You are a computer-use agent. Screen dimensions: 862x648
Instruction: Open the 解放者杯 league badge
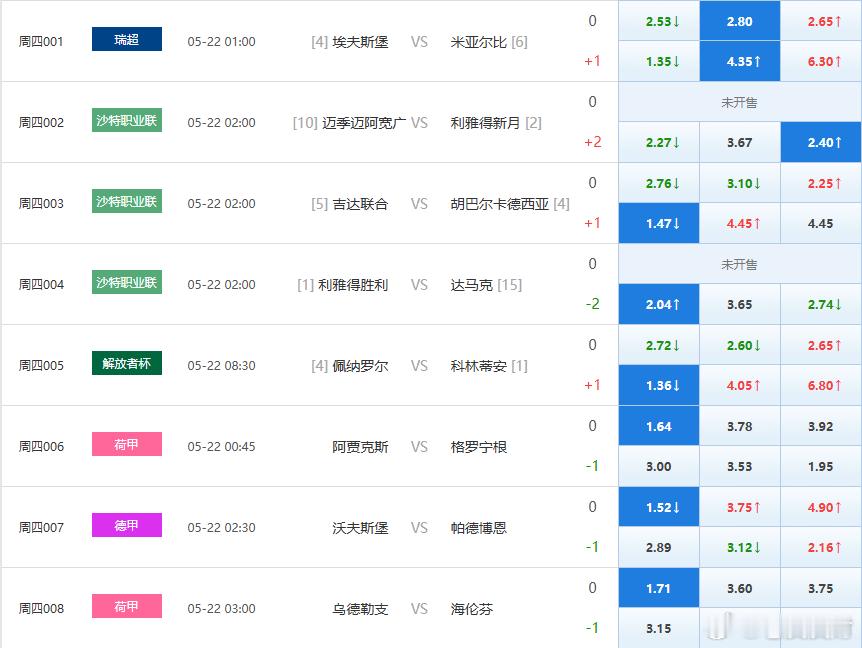pos(127,363)
